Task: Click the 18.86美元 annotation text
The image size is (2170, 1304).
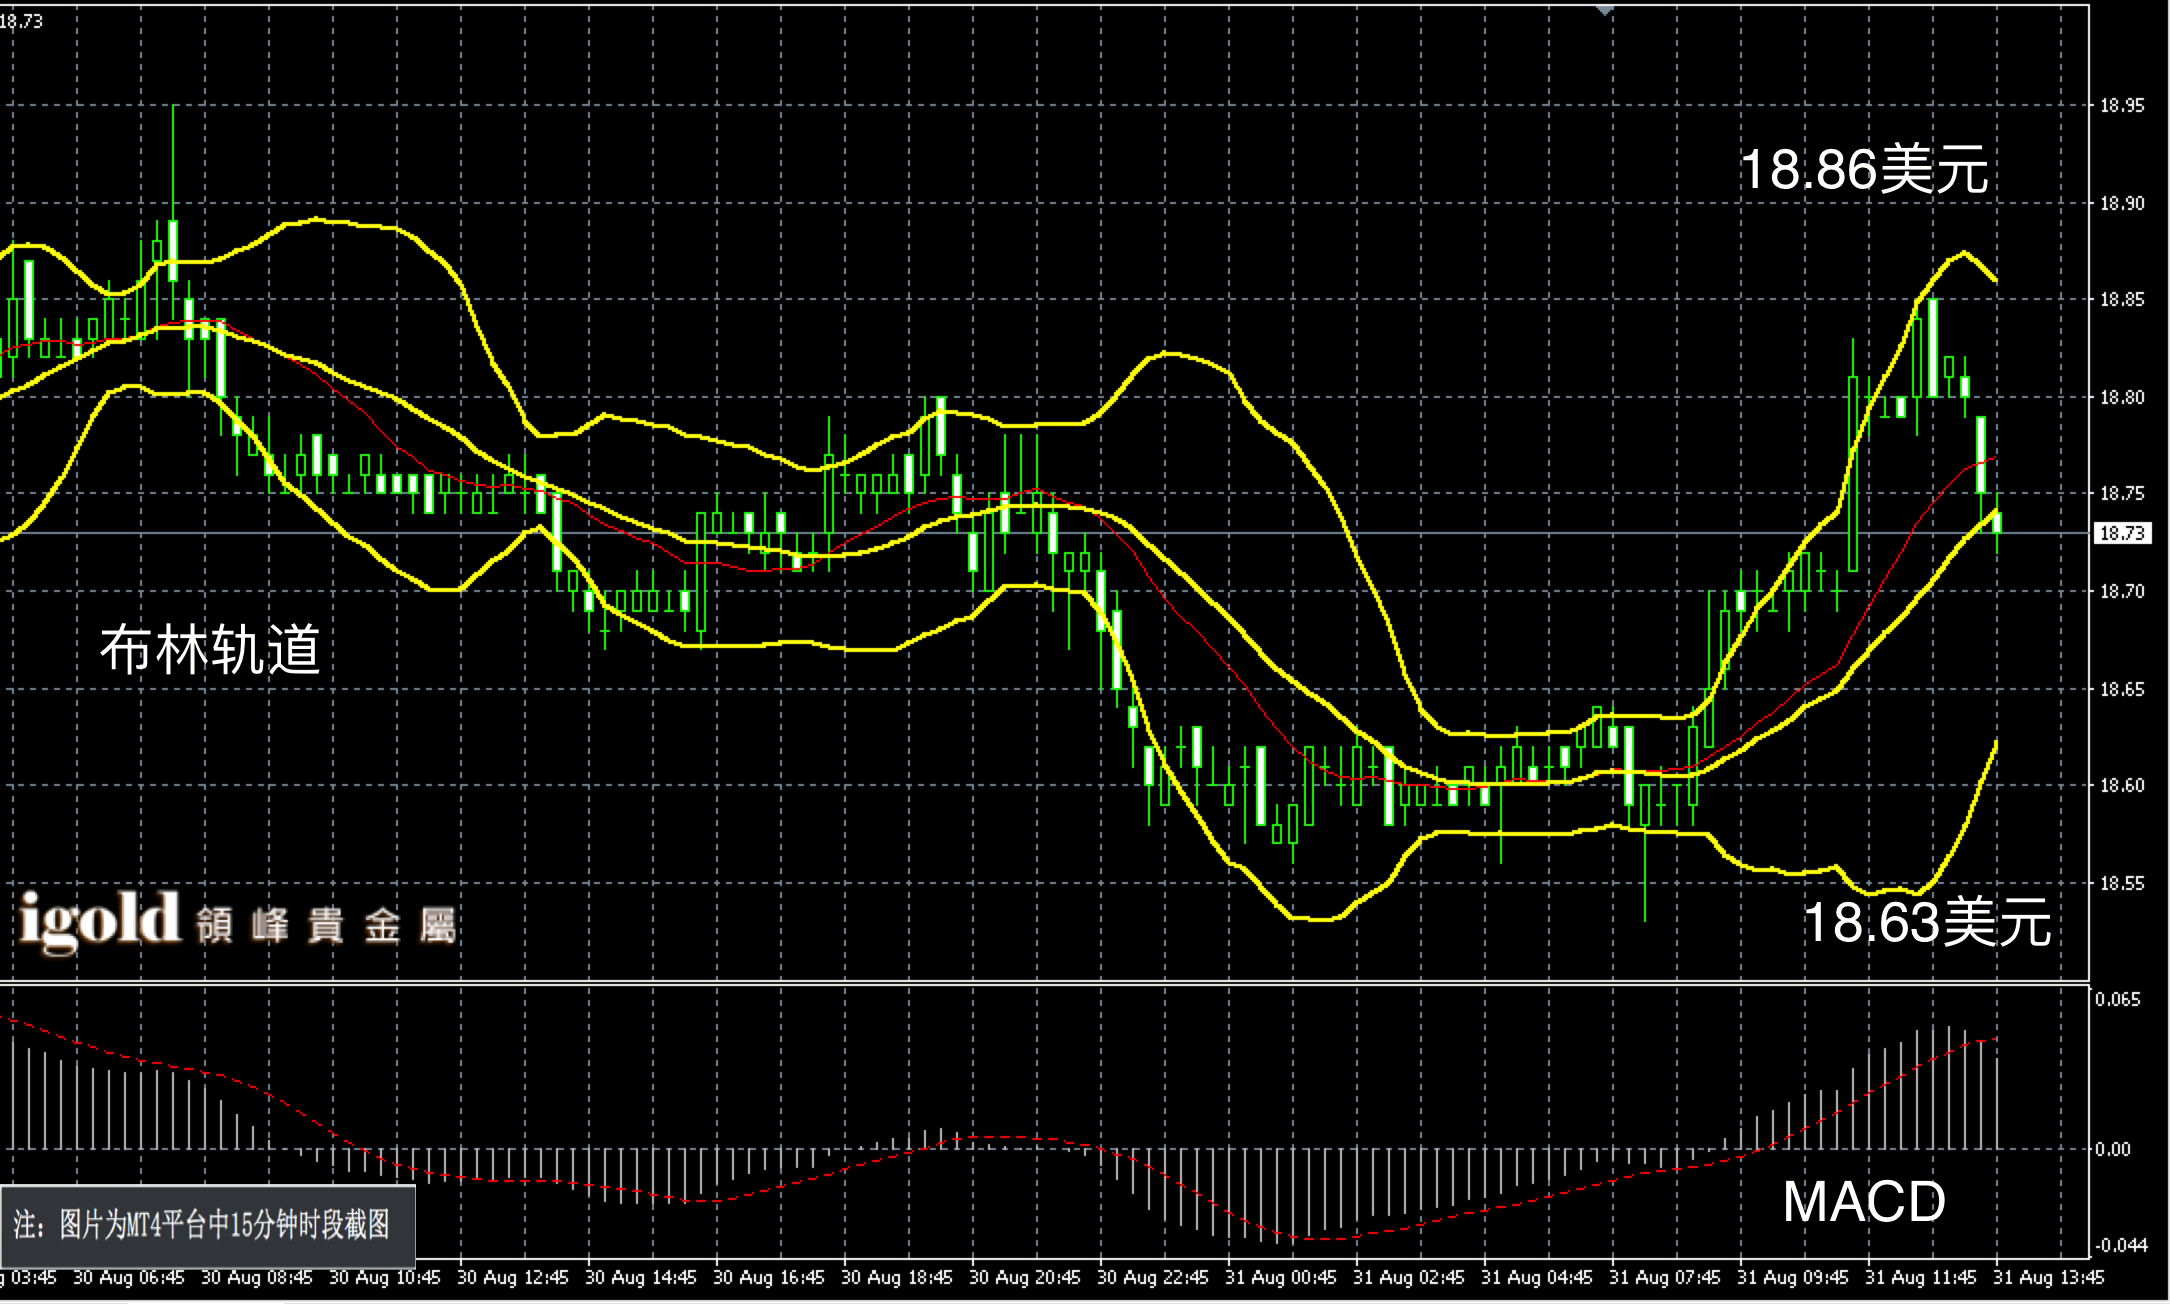Action: 1863,170
